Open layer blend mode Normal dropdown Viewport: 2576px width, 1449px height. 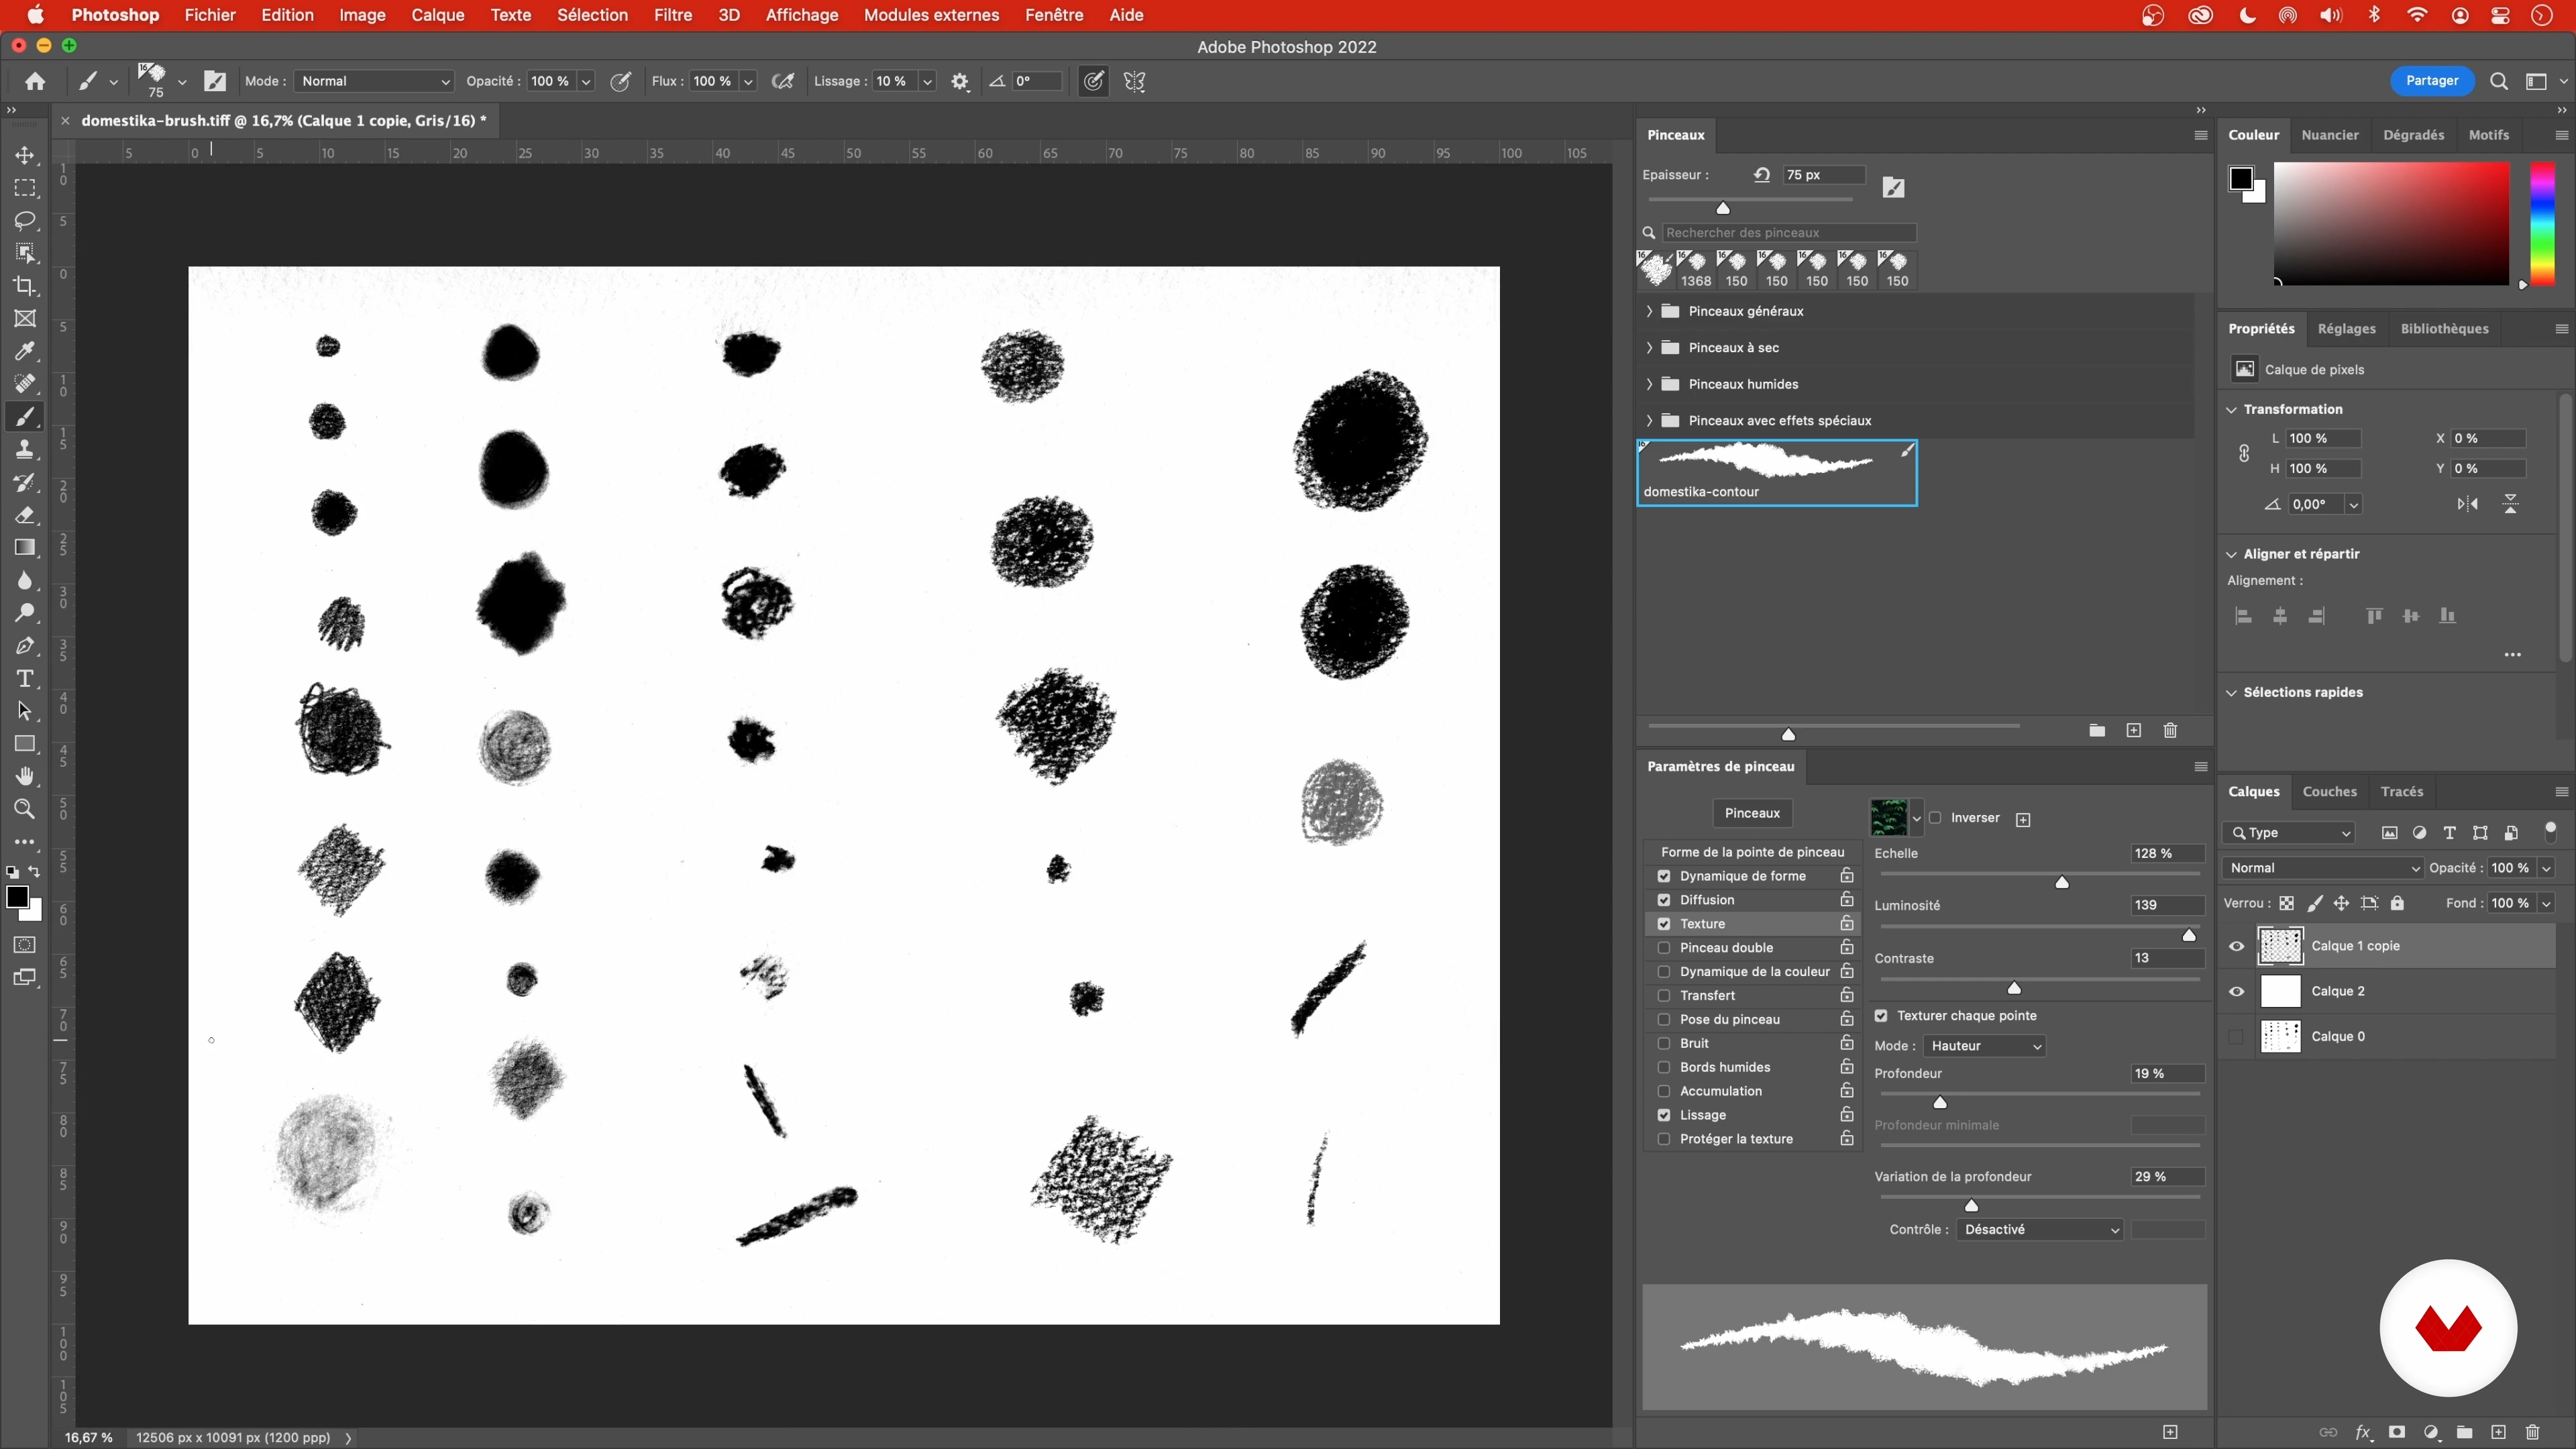2322,868
